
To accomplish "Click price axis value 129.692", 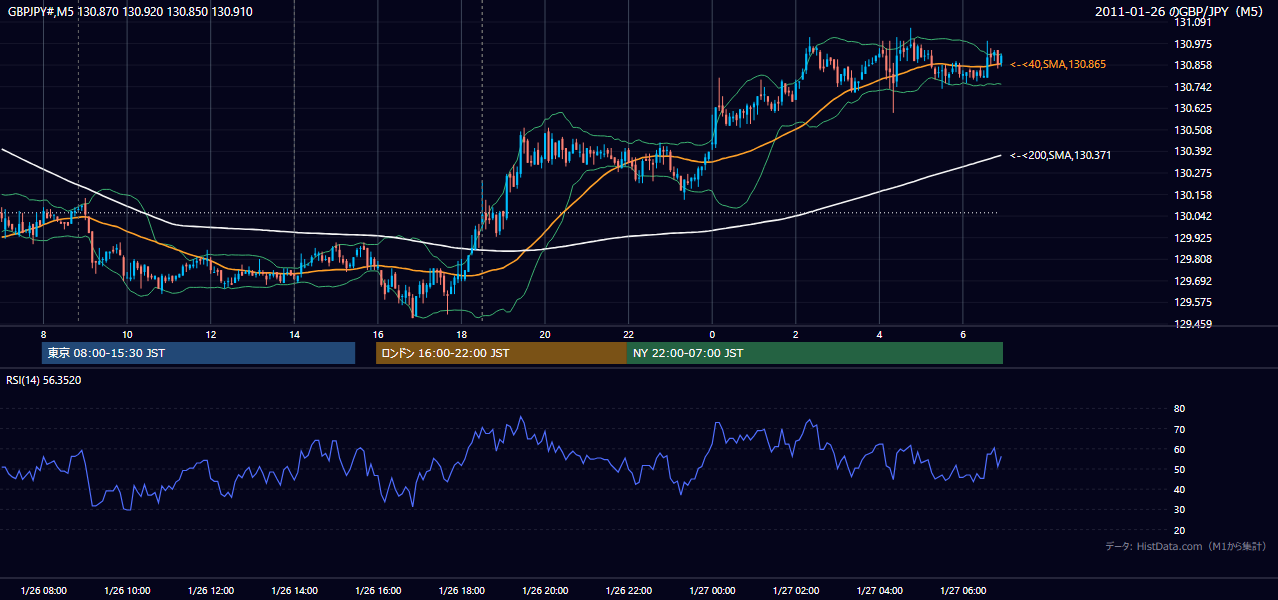I will (1192, 281).
